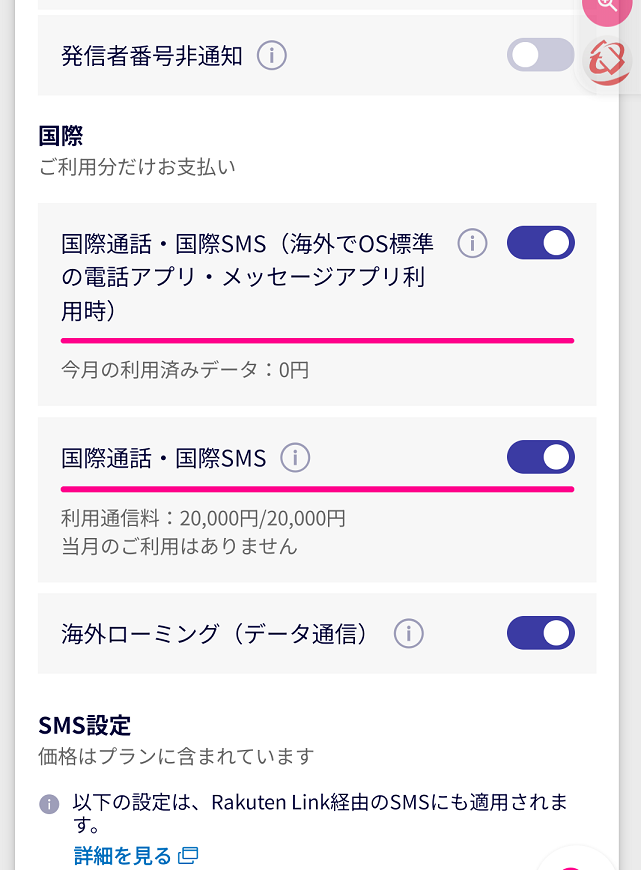This screenshot has width=641, height=870.
Task: Open the 詳細を見る link
Action: point(123,856)
